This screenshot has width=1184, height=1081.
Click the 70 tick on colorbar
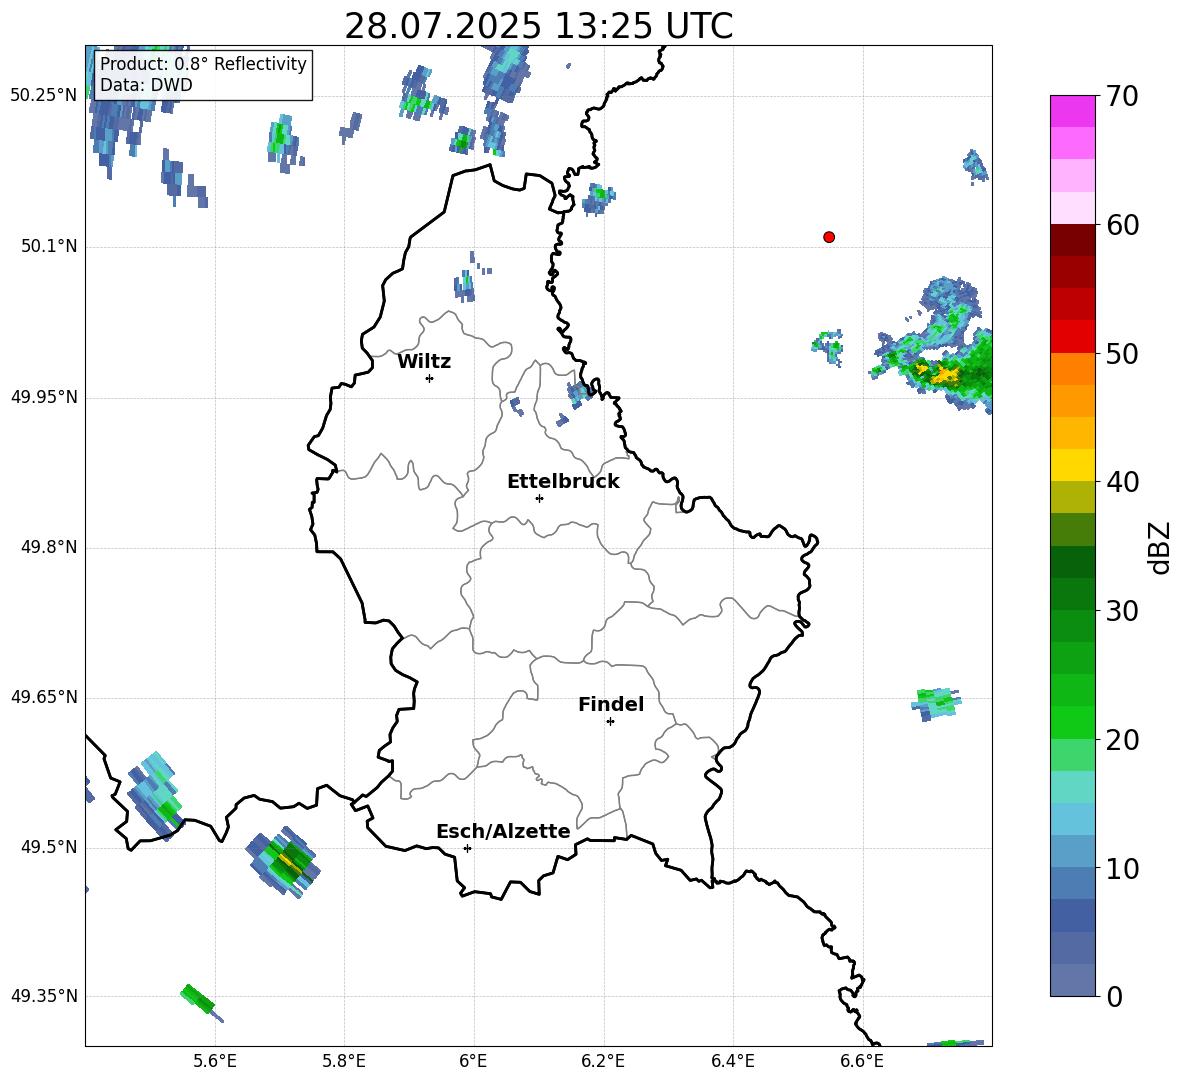tap(1122, 96)
